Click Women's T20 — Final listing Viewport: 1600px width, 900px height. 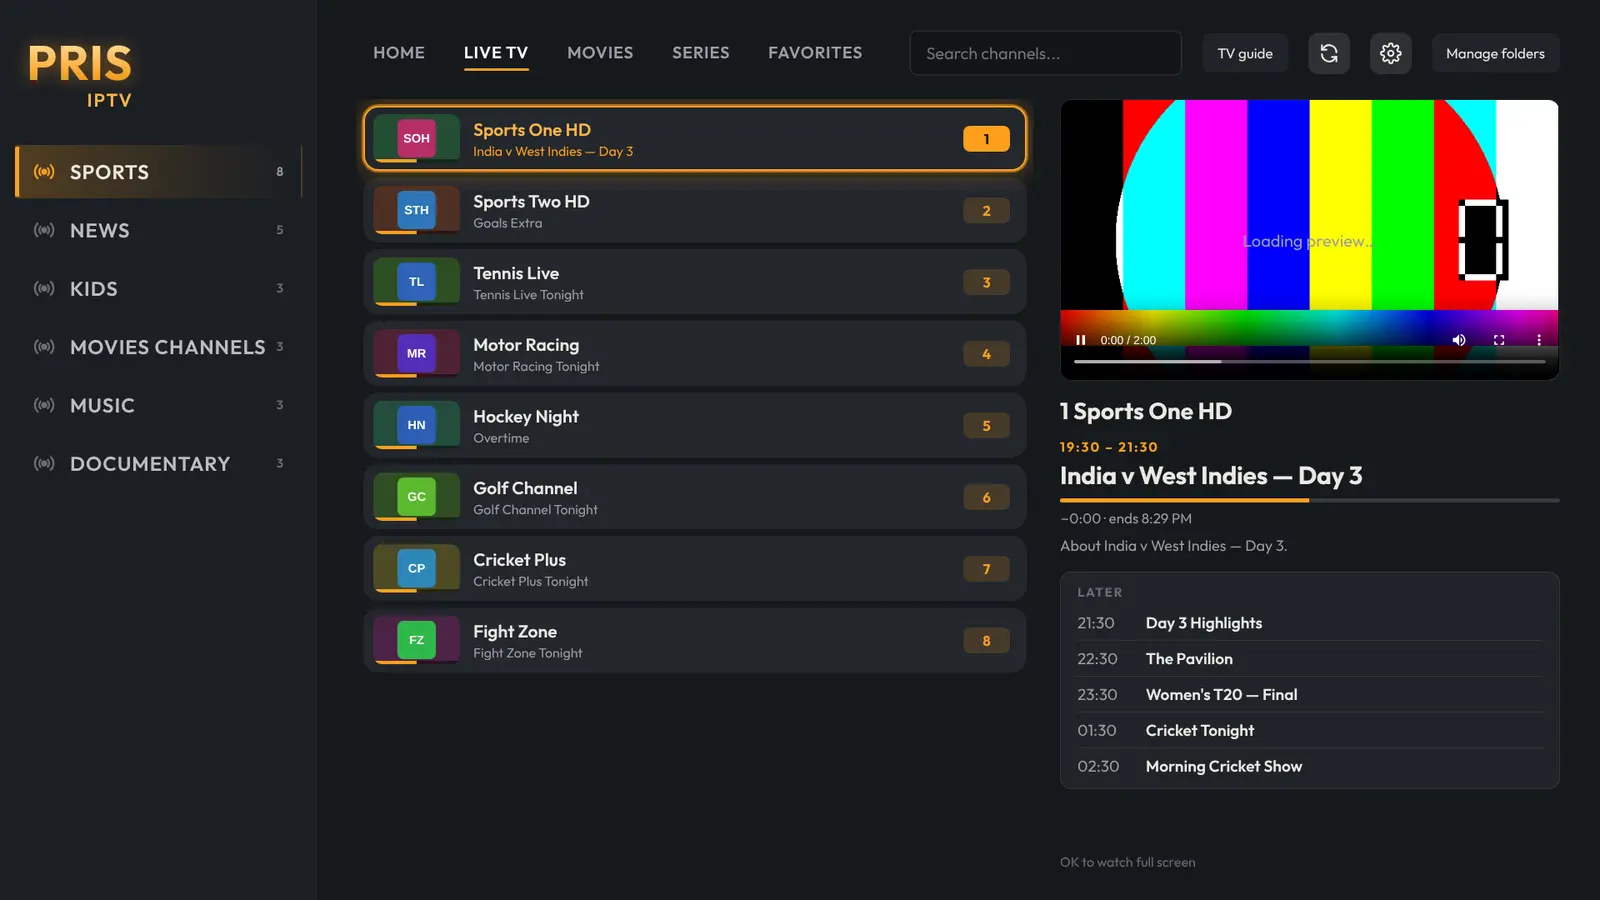1309,695
